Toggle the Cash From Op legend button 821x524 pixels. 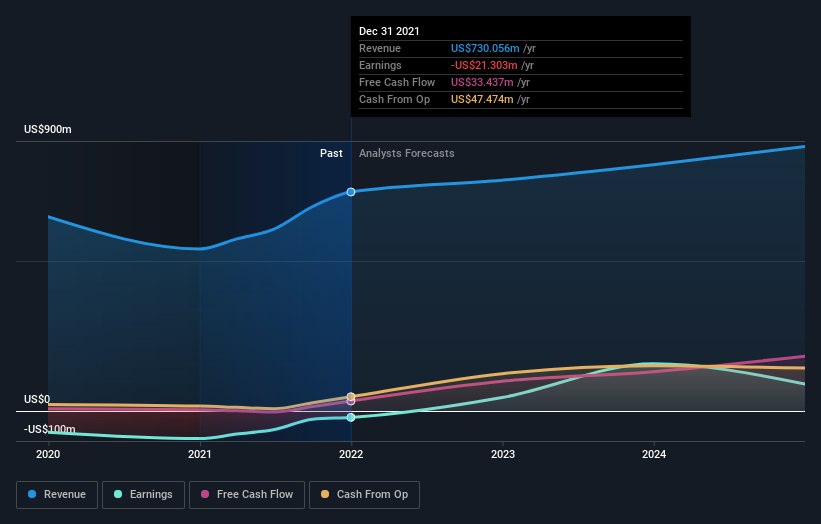tap(364, 495)
